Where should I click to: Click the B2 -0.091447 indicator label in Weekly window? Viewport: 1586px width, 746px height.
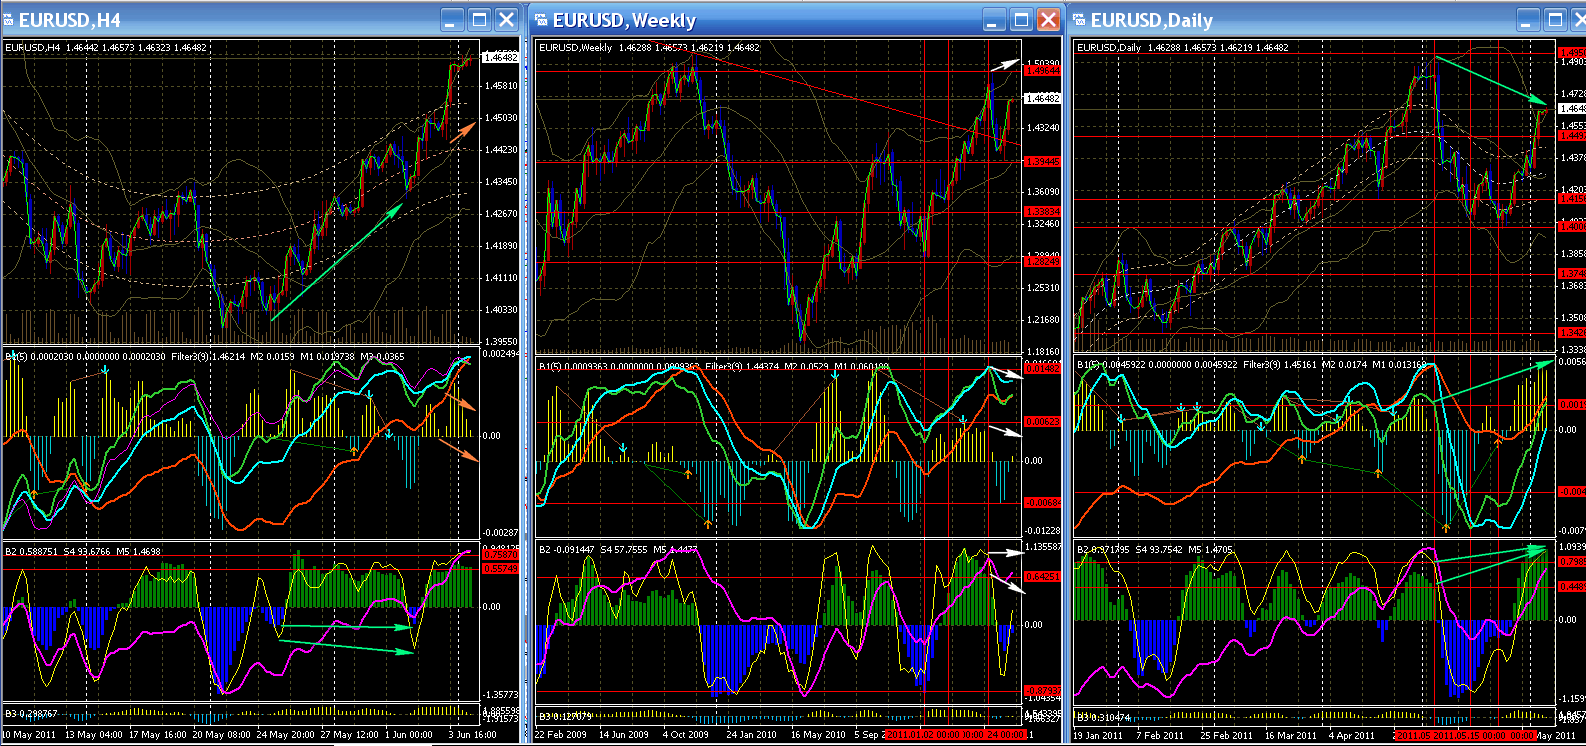coord(569,550)
